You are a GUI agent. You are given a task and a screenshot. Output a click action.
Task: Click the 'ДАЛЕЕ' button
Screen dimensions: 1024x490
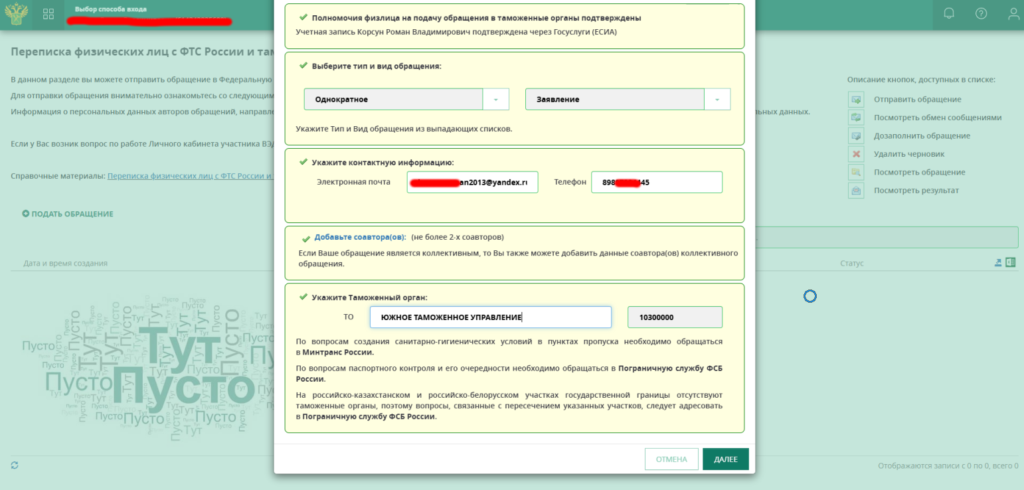(x=726, y=459)
